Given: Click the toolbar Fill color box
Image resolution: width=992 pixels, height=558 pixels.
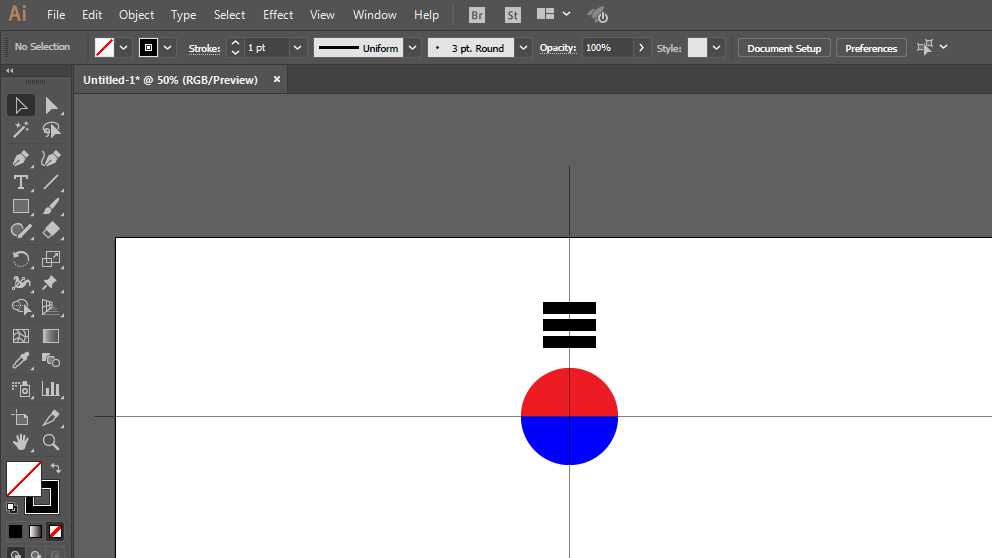Looking at the screenshot, I should (x=23, y=479).
